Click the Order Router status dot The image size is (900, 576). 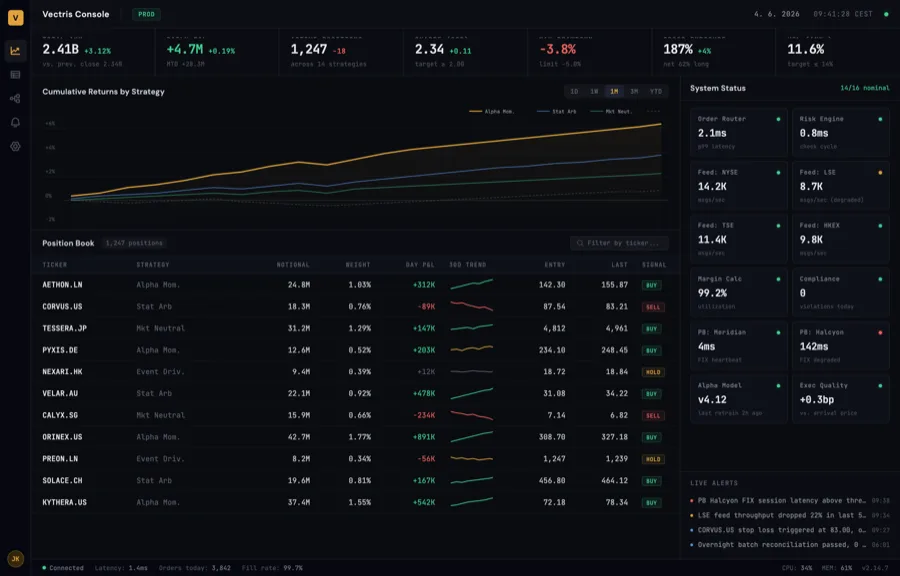coord(778,119)
